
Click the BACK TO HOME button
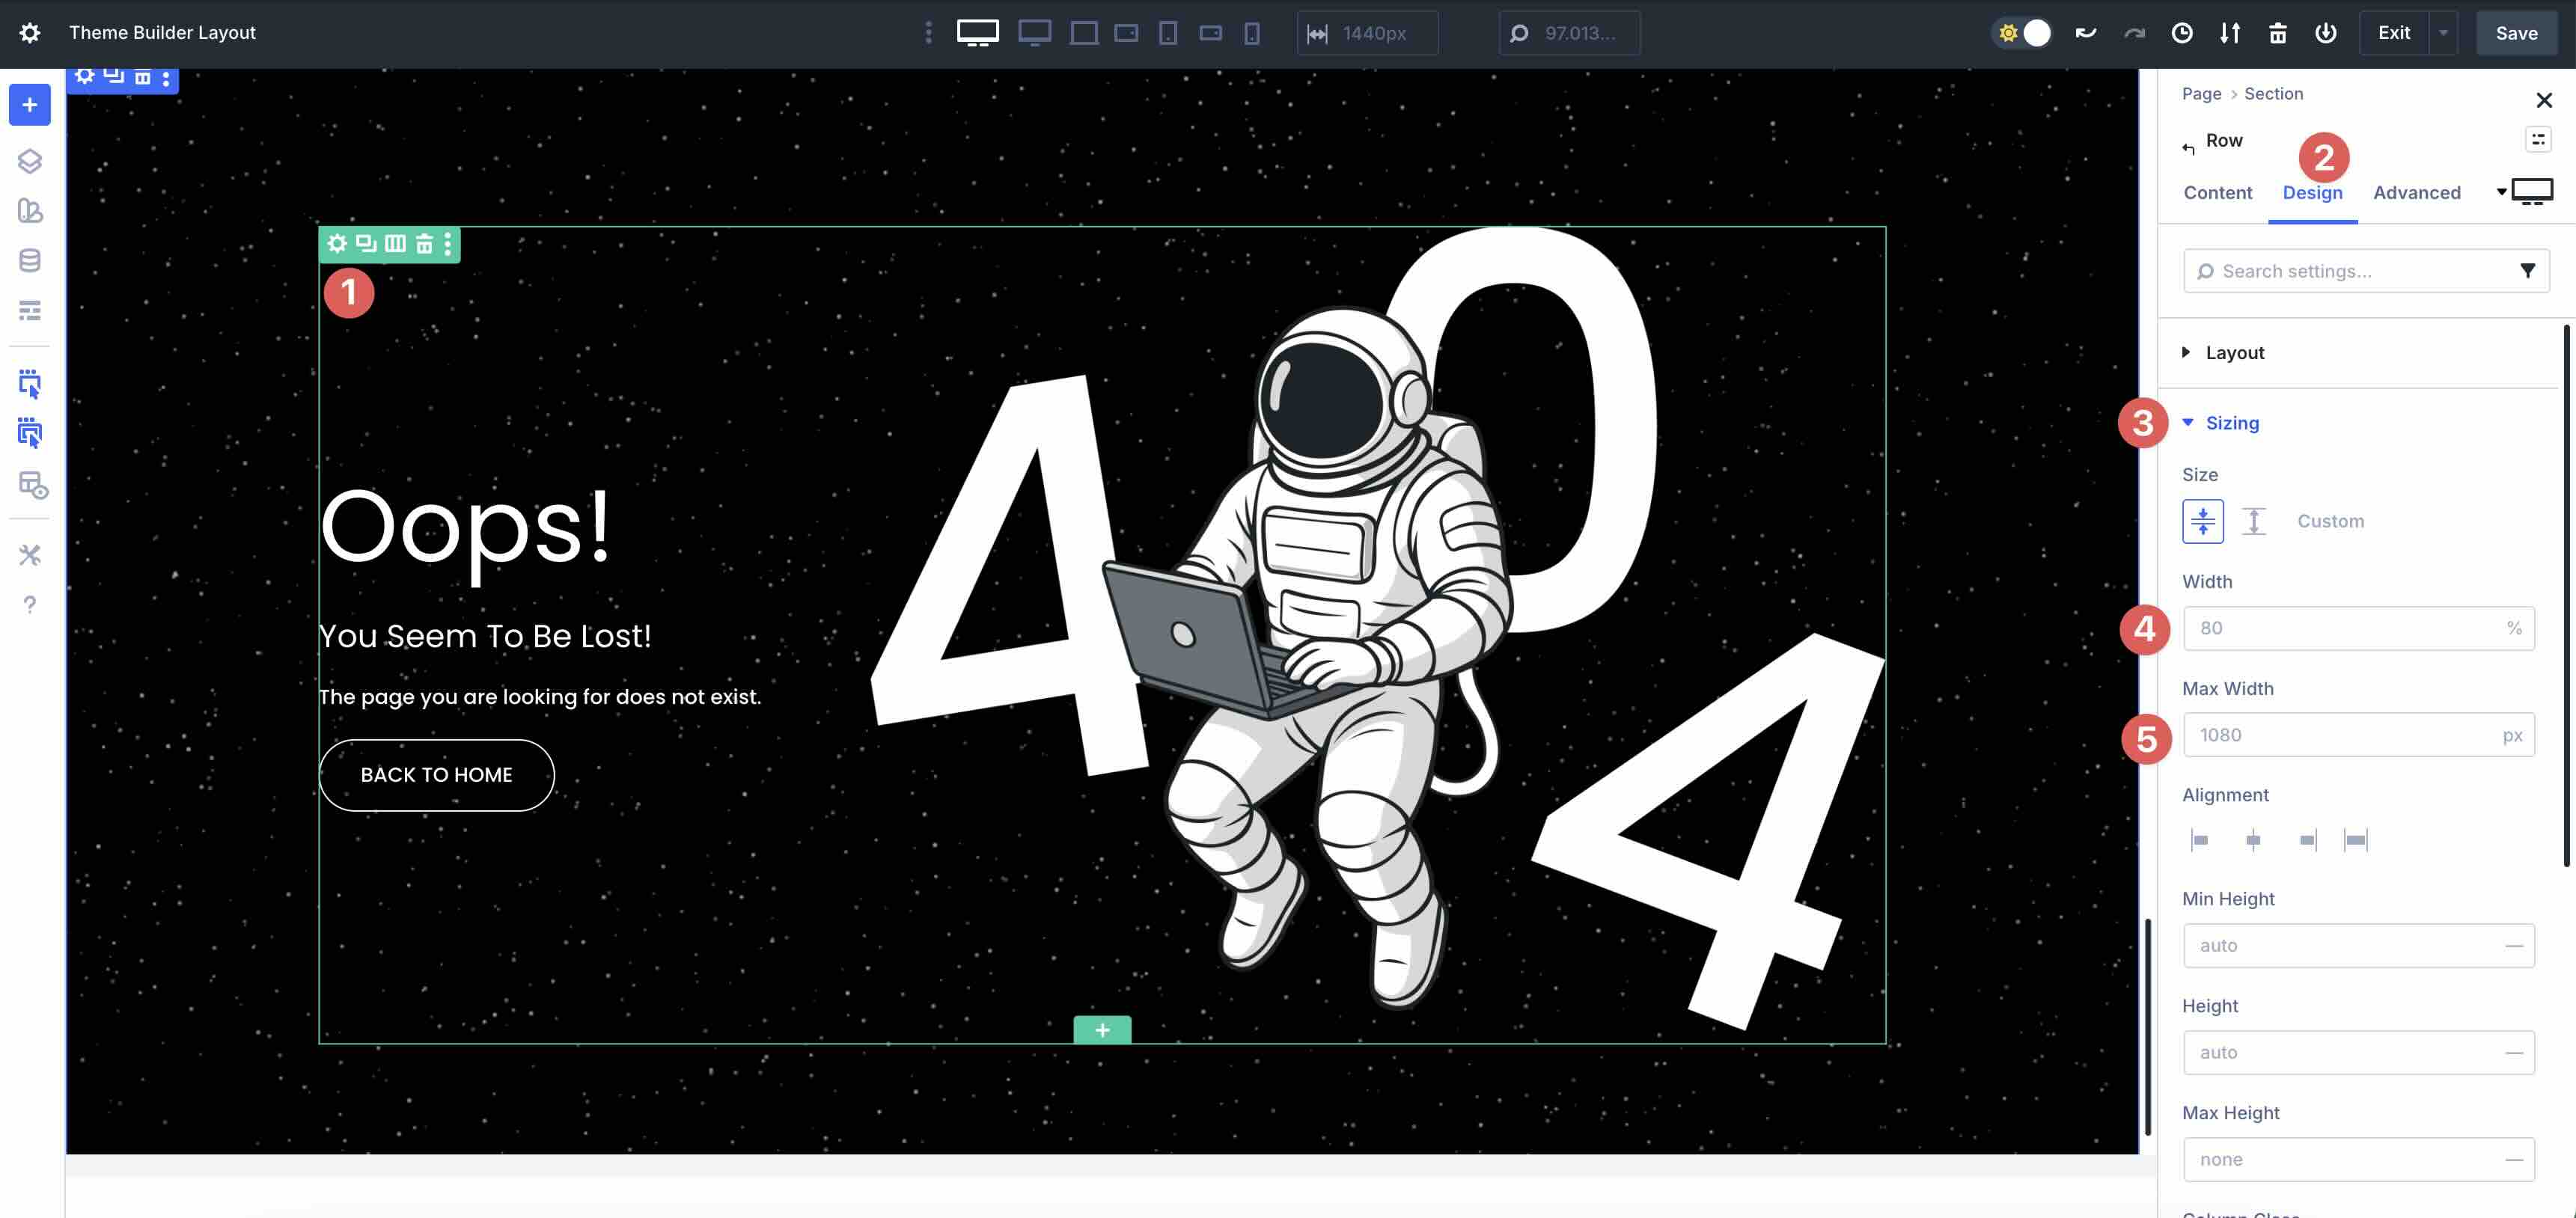tap(436, 775)
